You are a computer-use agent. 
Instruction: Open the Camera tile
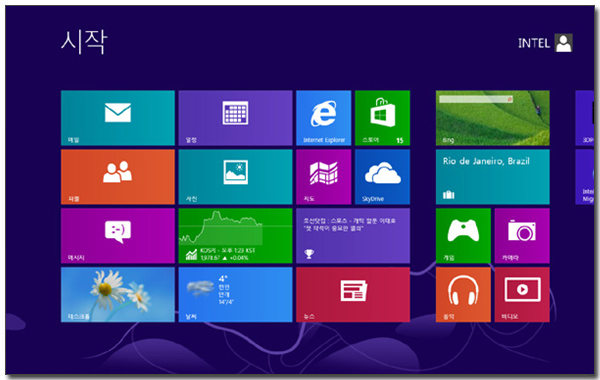522,236
